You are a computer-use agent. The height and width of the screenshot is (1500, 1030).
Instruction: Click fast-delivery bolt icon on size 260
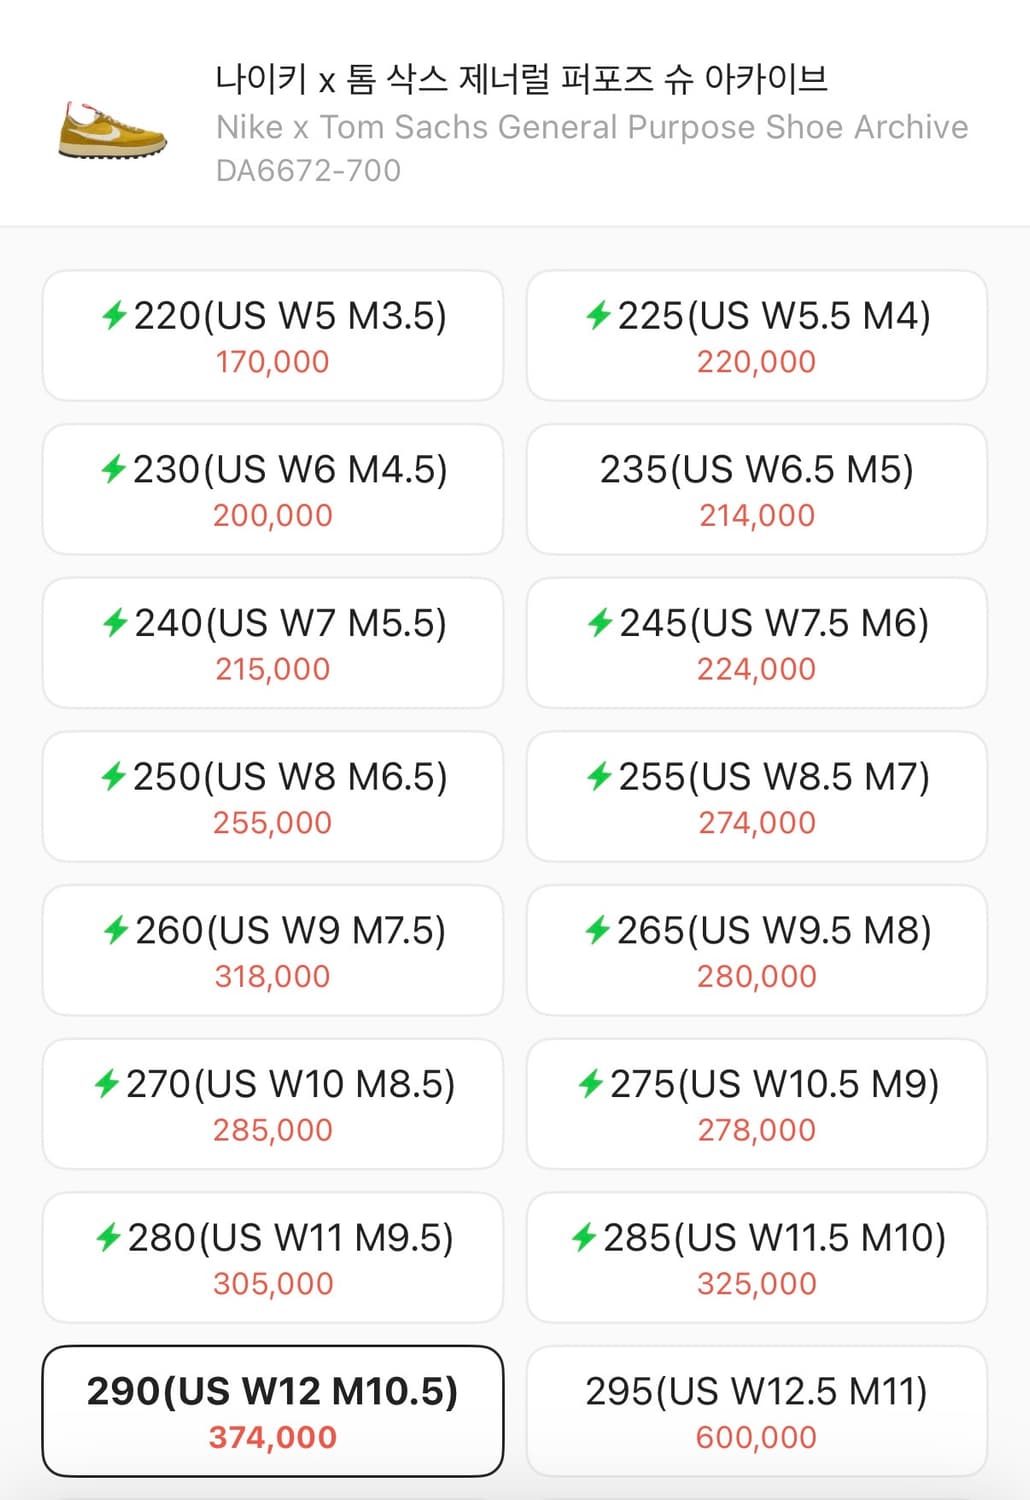click(116, 930)
